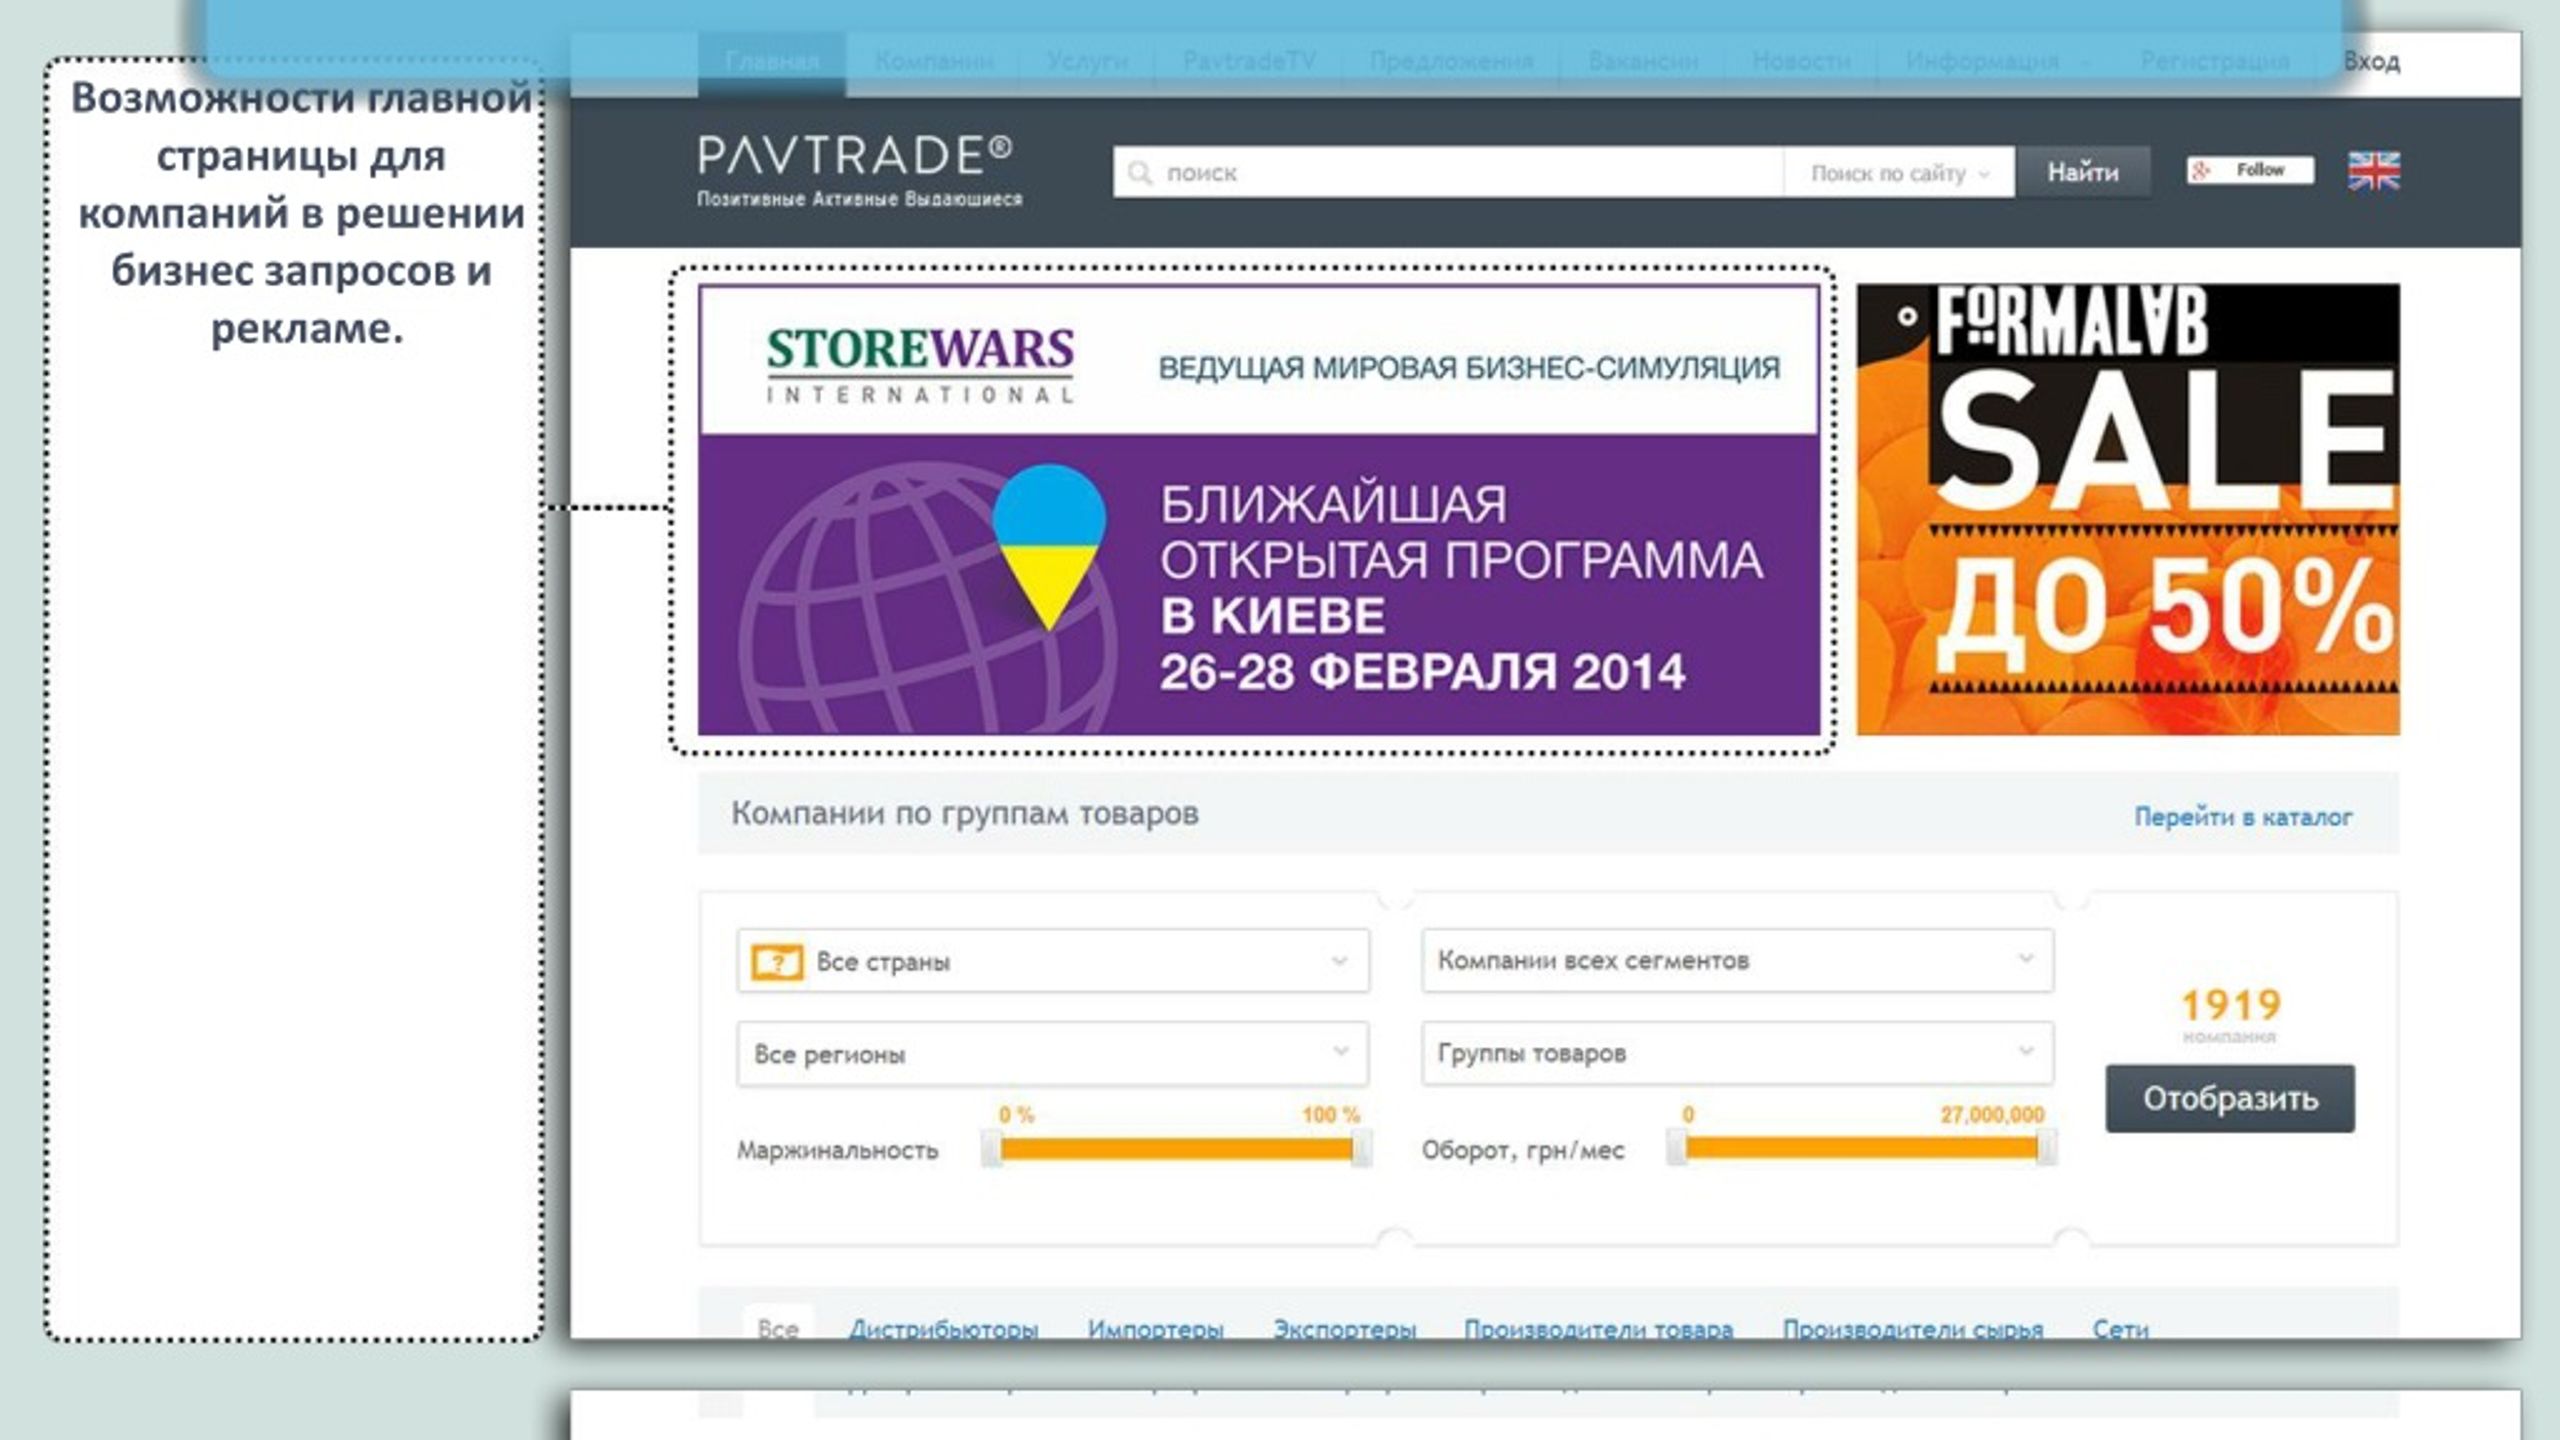Open the Formalab SALE до 50% banner
Screen dimensions: 2560x1440
click(x=2128, y=510)
